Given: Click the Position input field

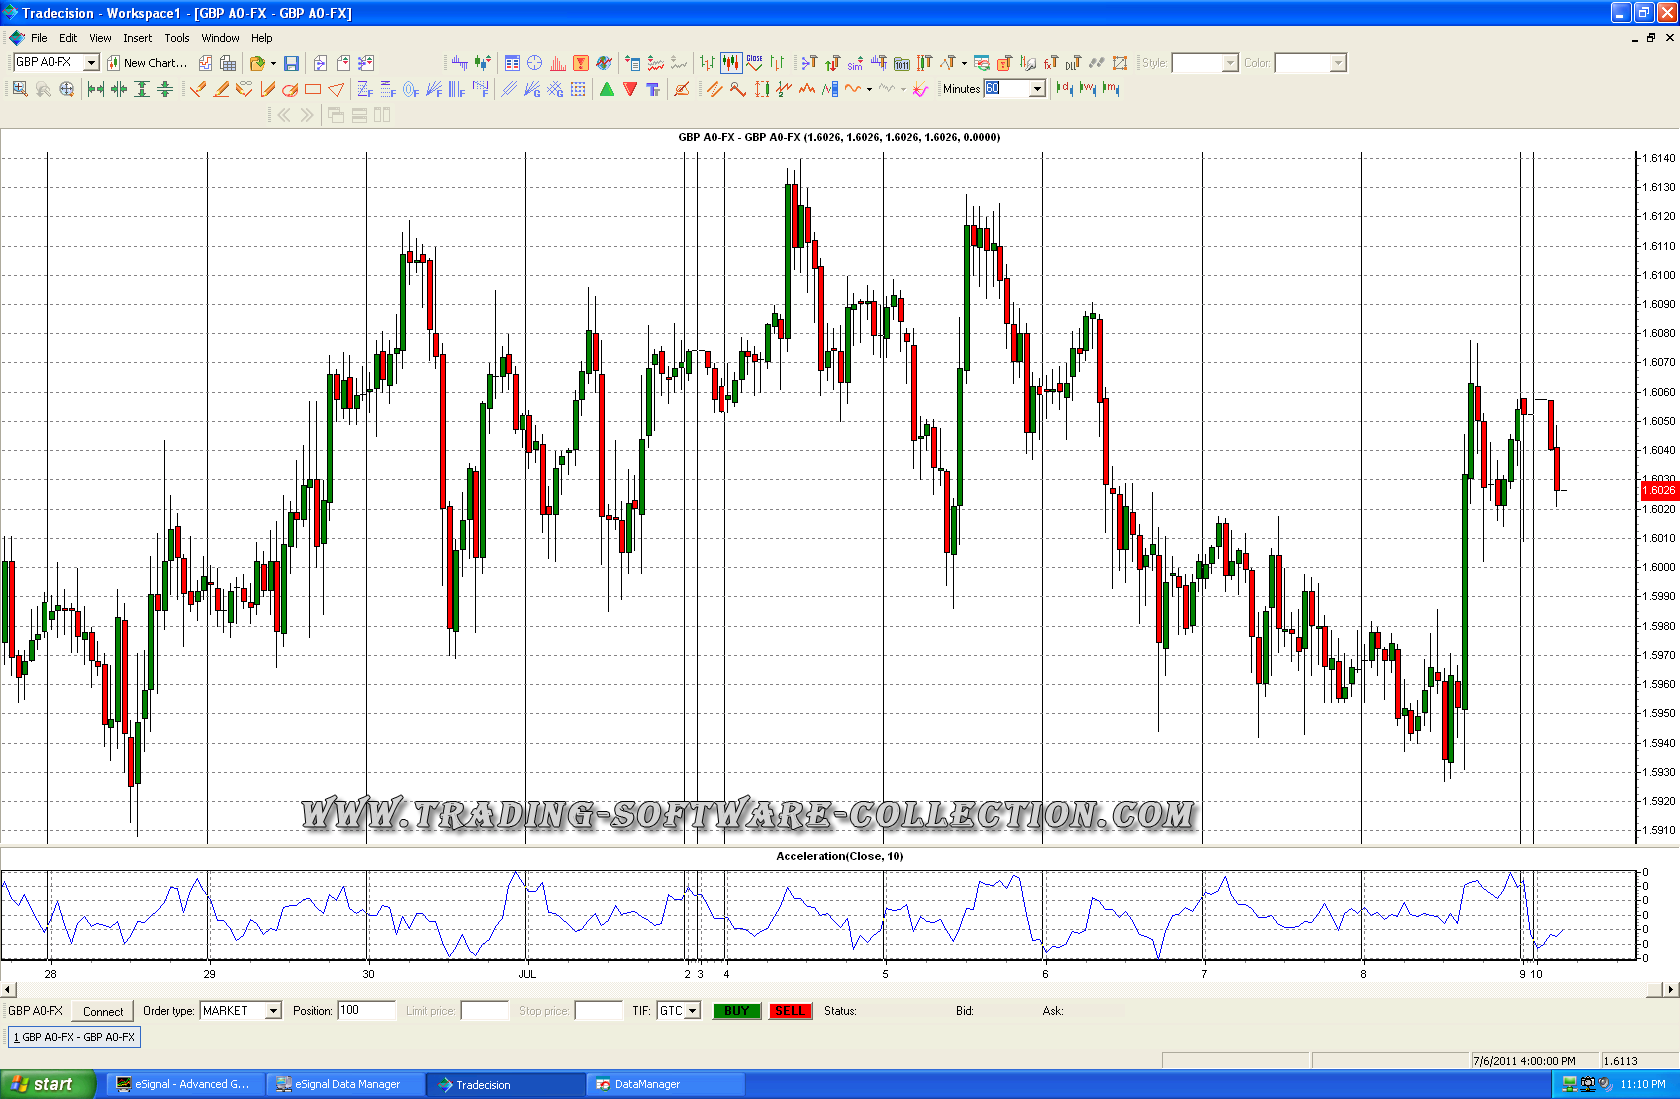Looking at the screenshot, I should click(x=366, y=1011).
